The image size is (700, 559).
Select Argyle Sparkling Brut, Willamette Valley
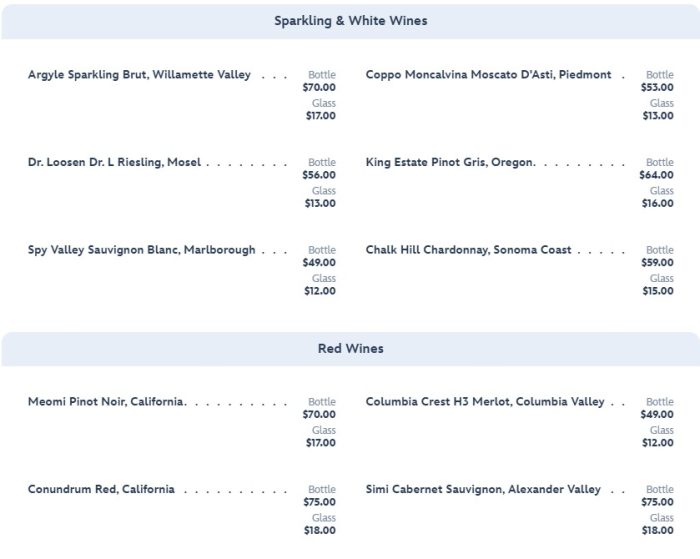(139, 75)
